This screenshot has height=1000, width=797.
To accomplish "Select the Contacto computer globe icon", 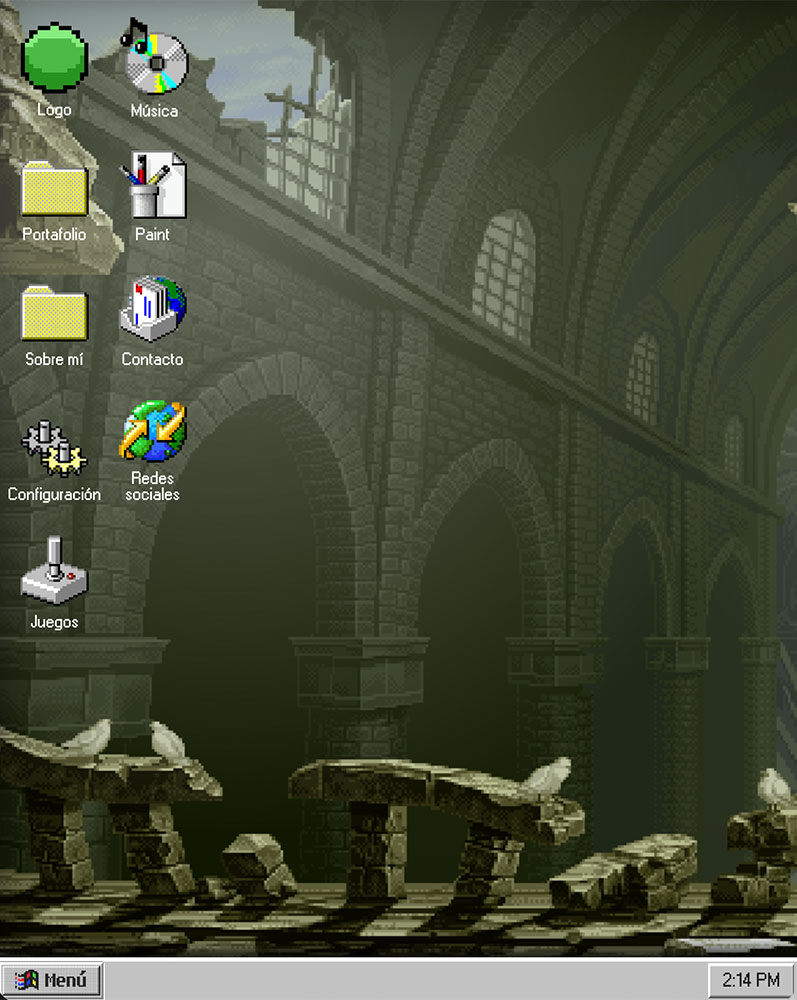I will 153,310.
